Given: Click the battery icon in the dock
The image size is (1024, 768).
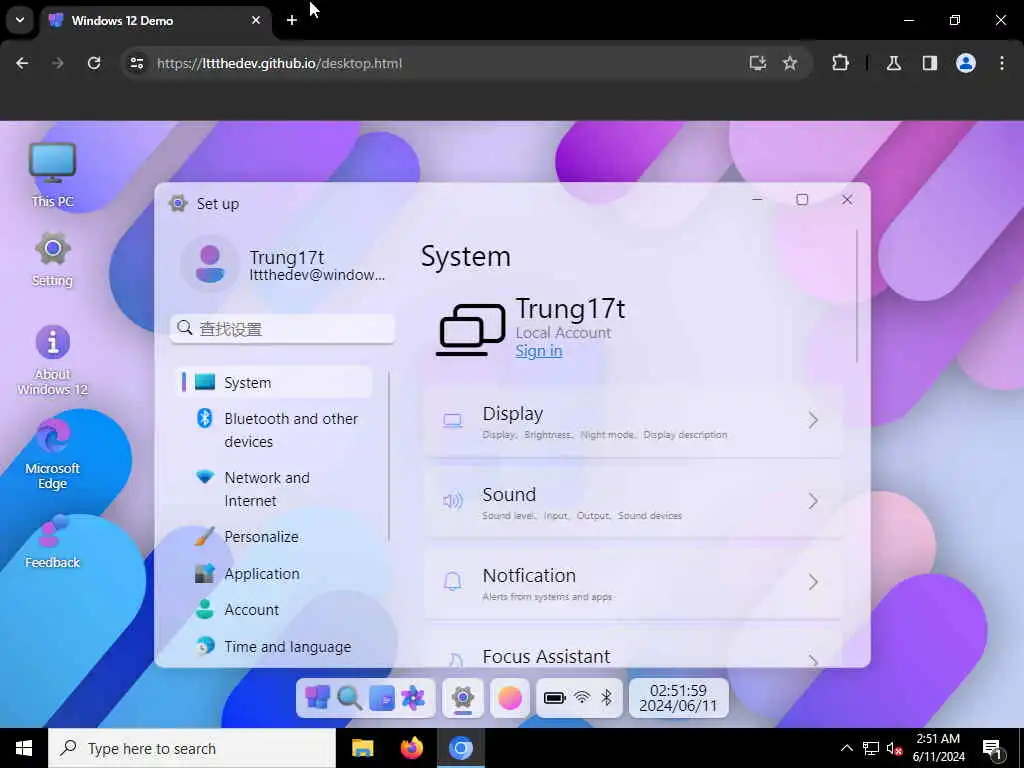Looking at the screenshot, I should coord(554,698).
